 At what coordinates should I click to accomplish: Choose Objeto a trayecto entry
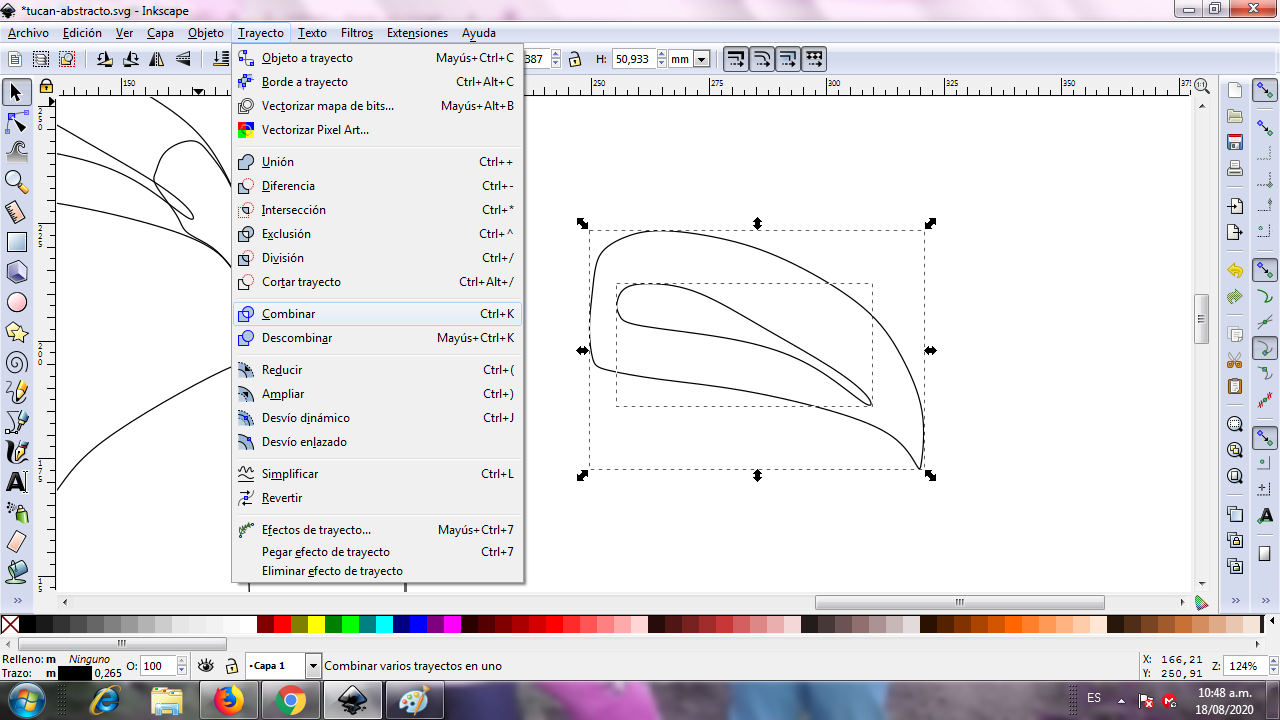377,58
